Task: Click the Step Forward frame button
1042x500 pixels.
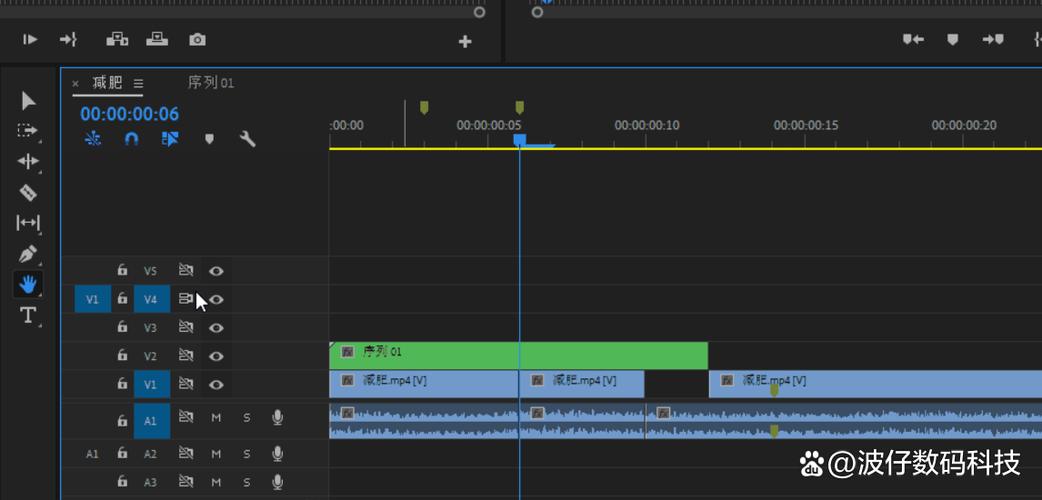Action: click(30, 40)
